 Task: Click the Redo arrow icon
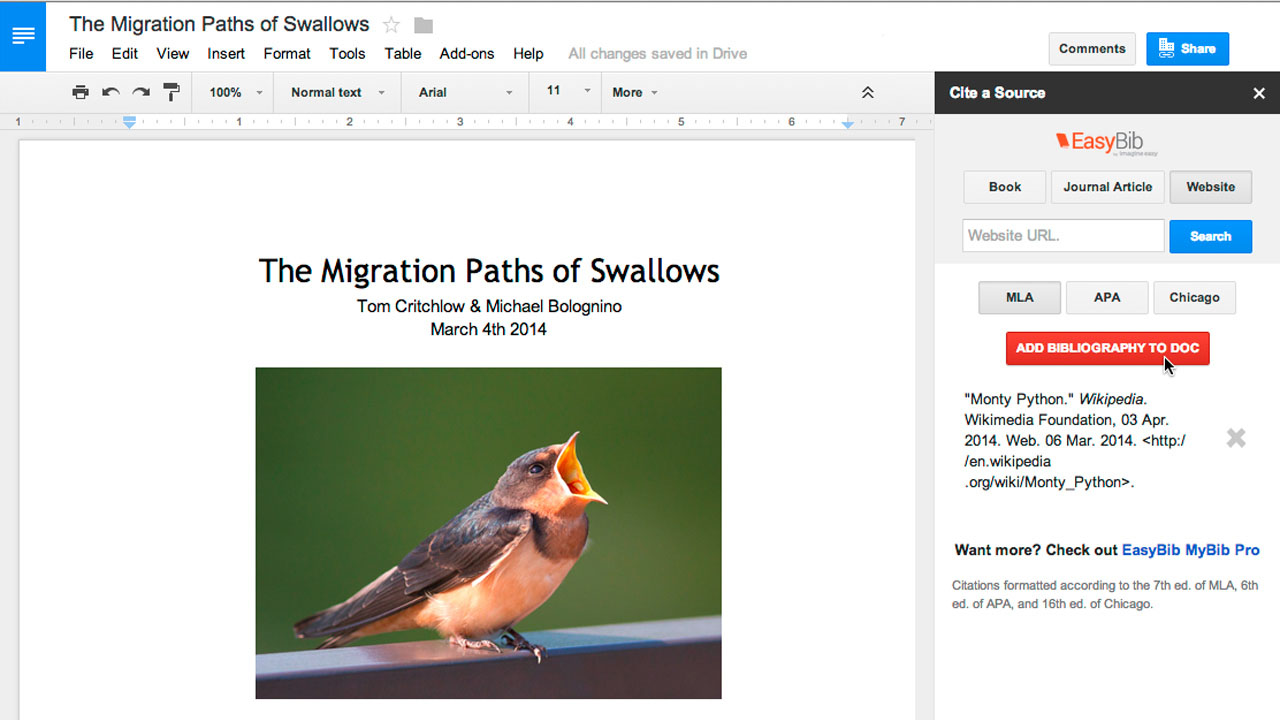tap(141, 92)
